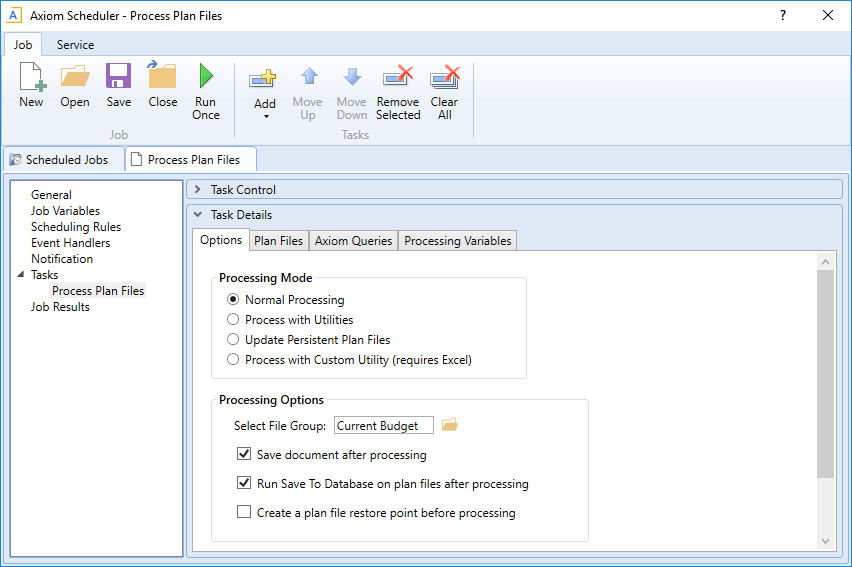The width and height of the screenshot is (852, 567).
Task: Expand the Task Control section
Action: [198, 189]
